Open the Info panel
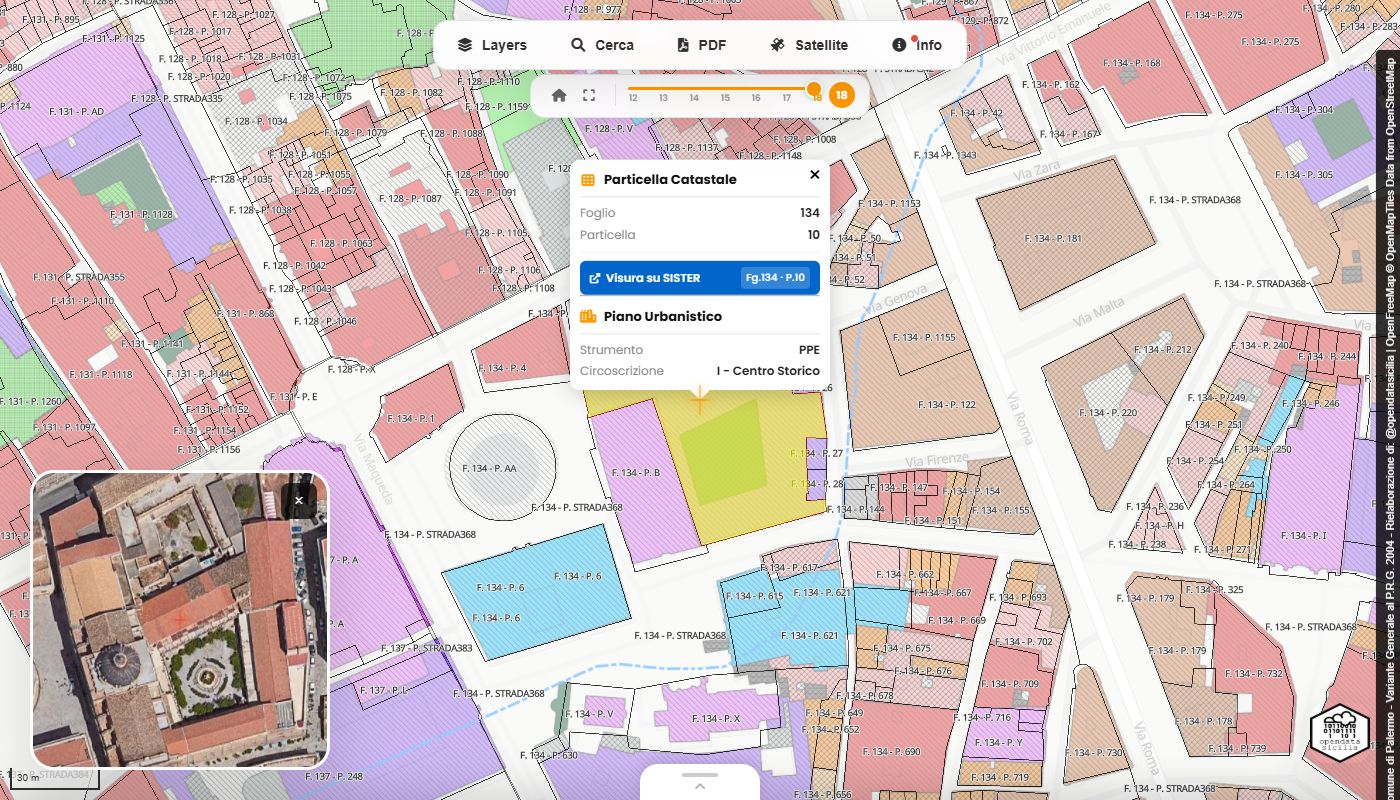This screenshot has width=1400, height=800. tap(917, 45)
